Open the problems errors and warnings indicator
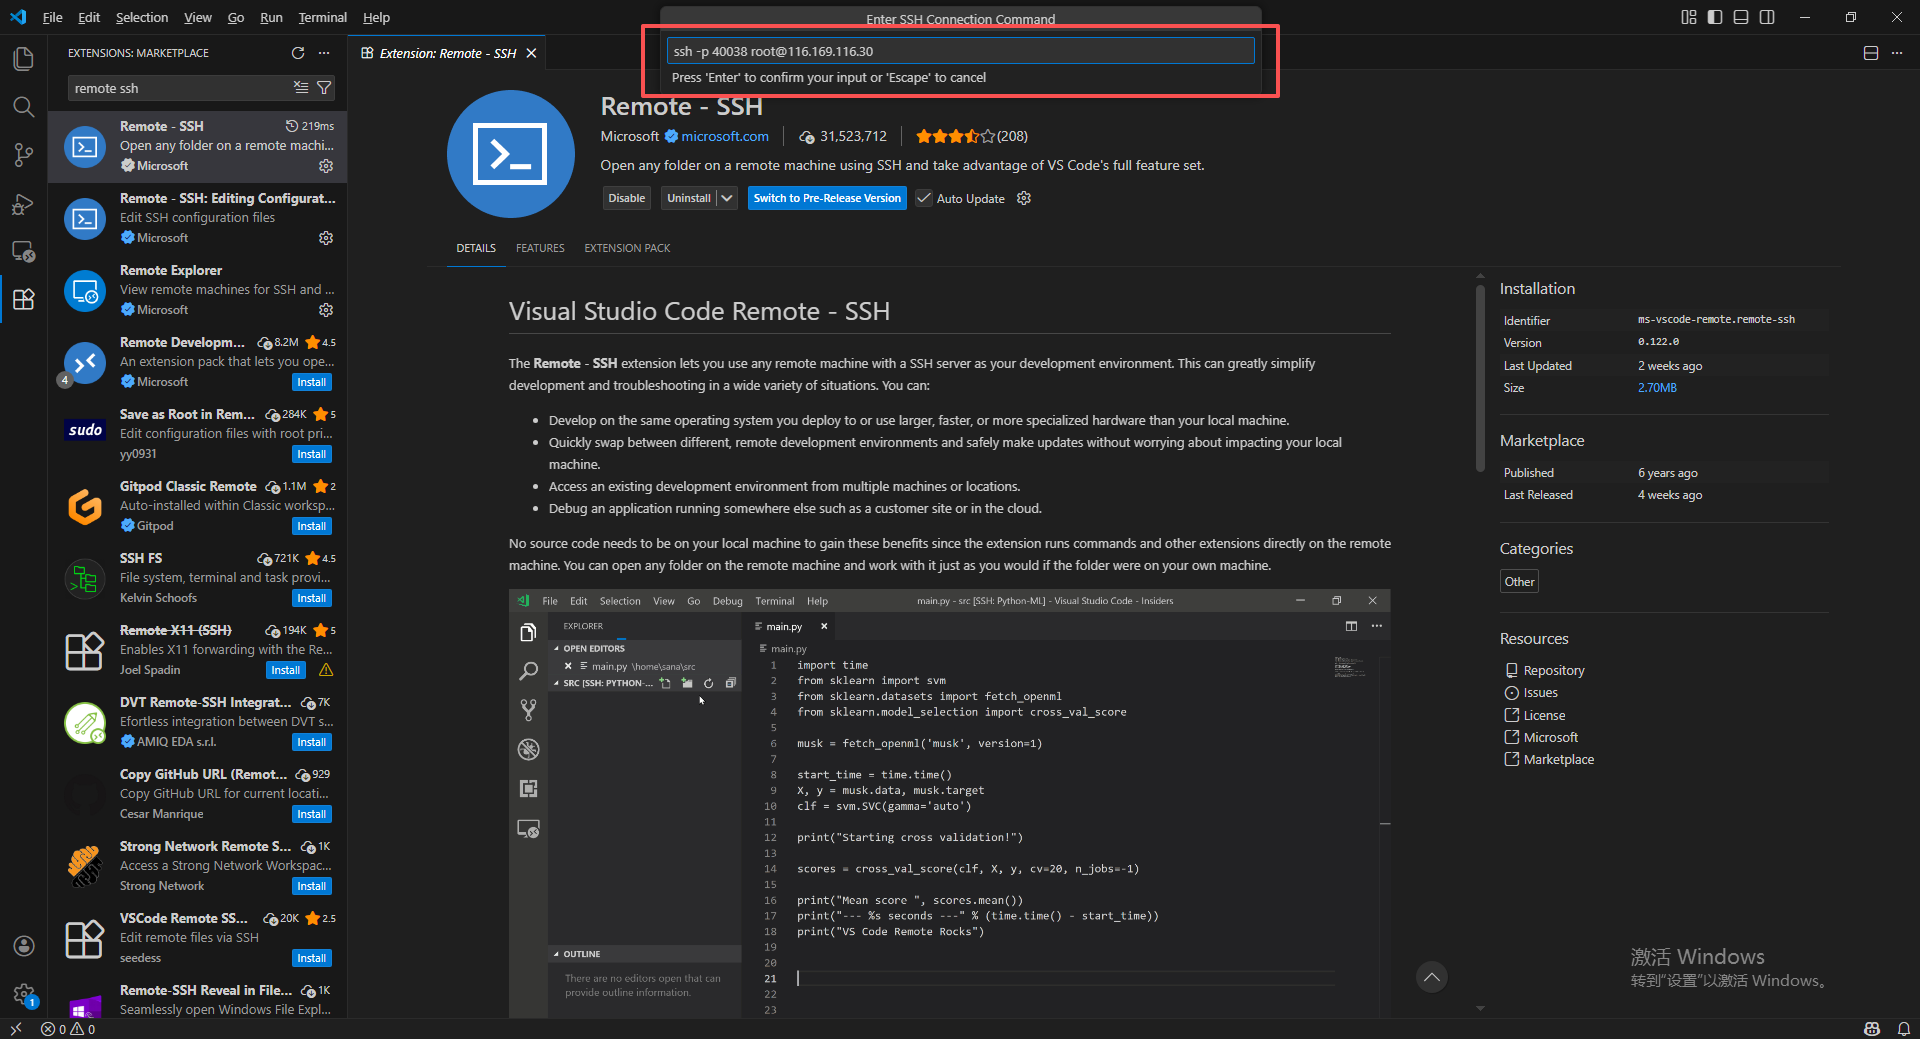The height and width of the screenshot is (1039, 1920). 68,1029
